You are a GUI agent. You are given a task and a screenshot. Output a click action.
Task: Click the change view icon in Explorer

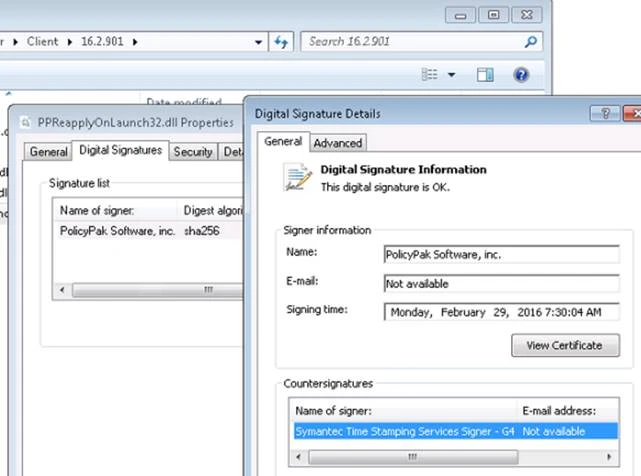pyautogui.click(x=430, y=75)
